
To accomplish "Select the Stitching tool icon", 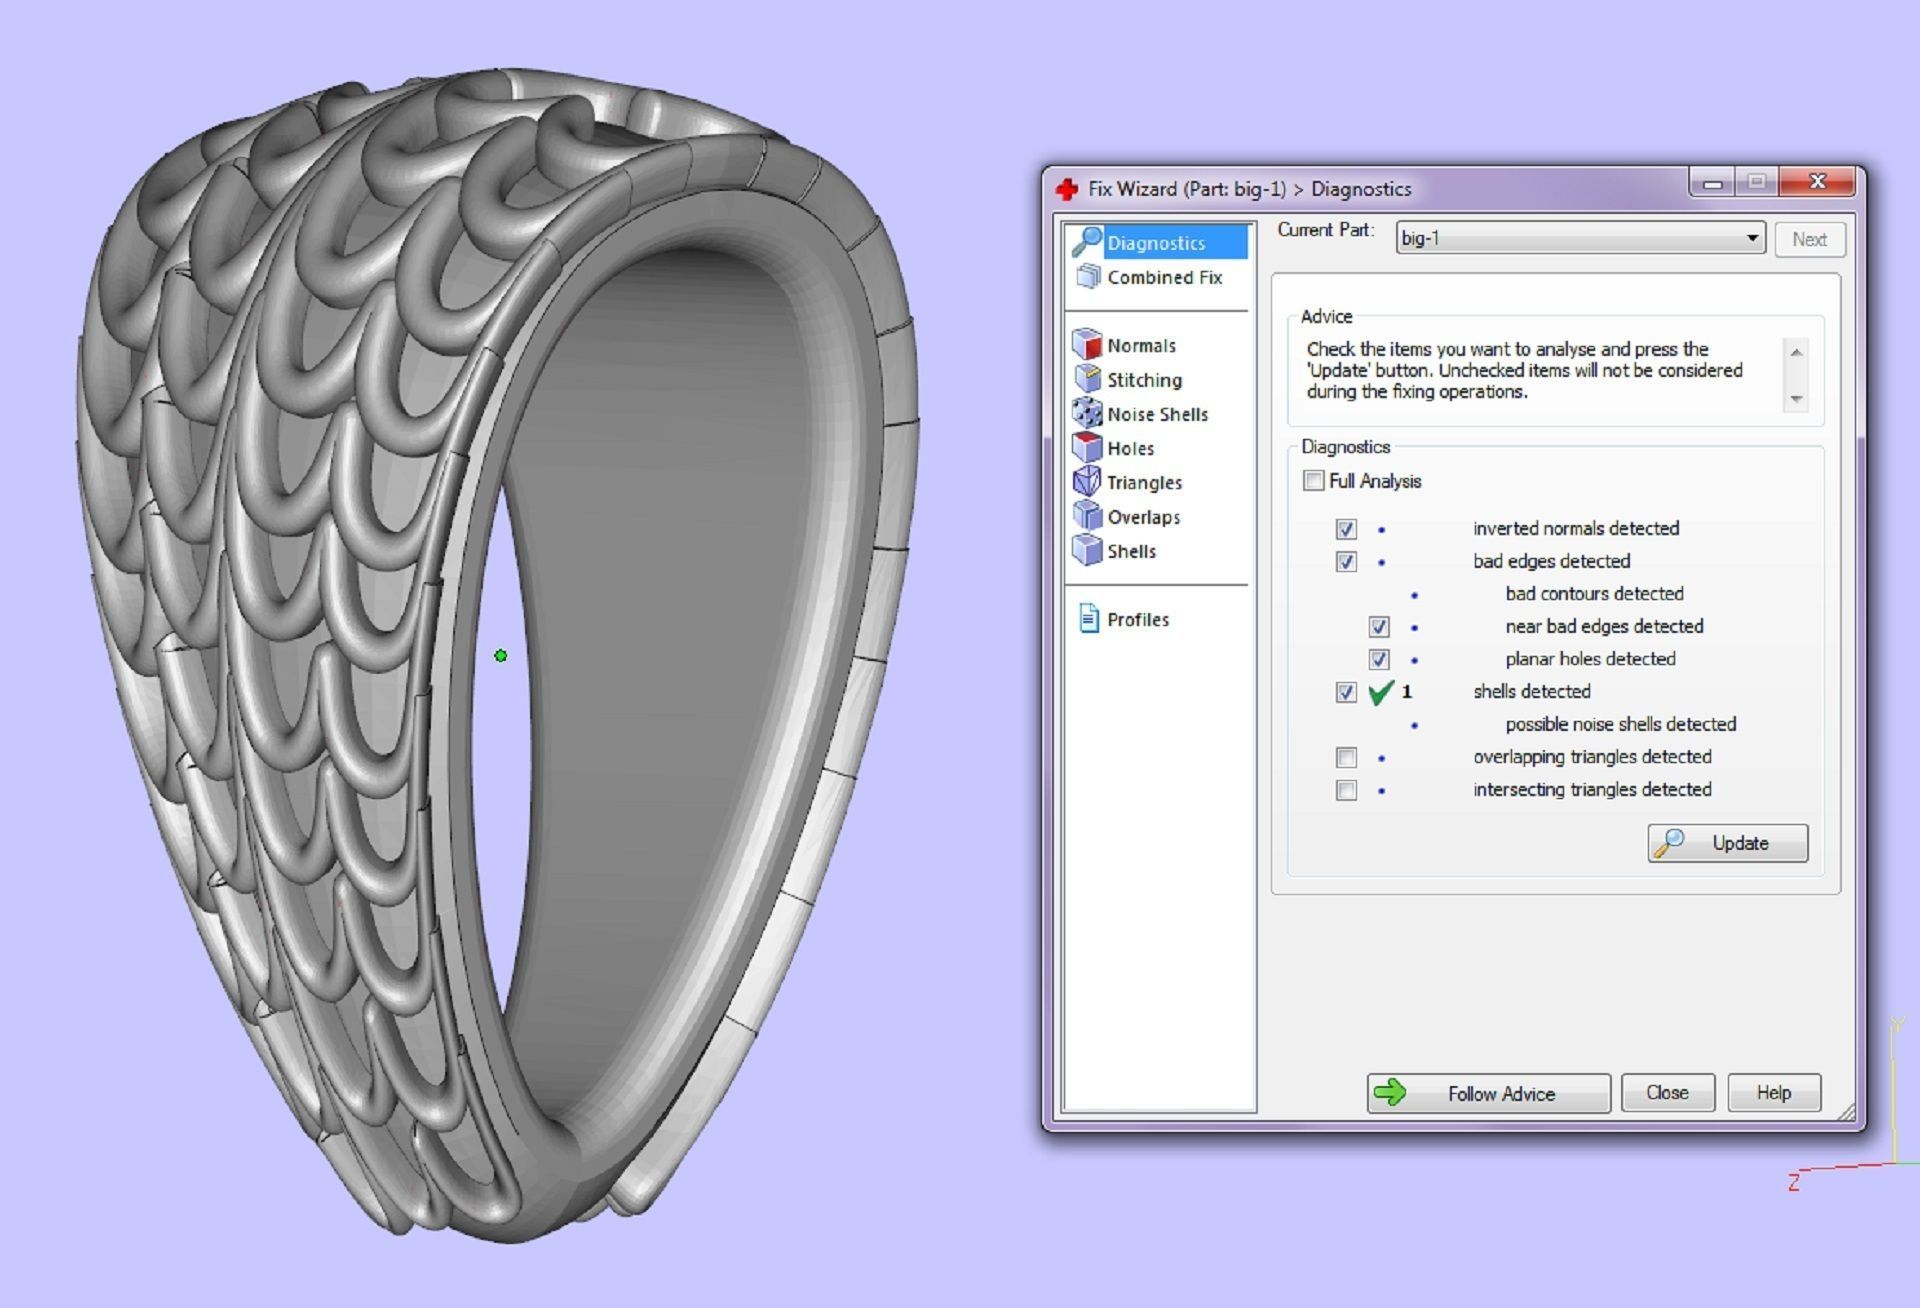I will coord(1087,379).
